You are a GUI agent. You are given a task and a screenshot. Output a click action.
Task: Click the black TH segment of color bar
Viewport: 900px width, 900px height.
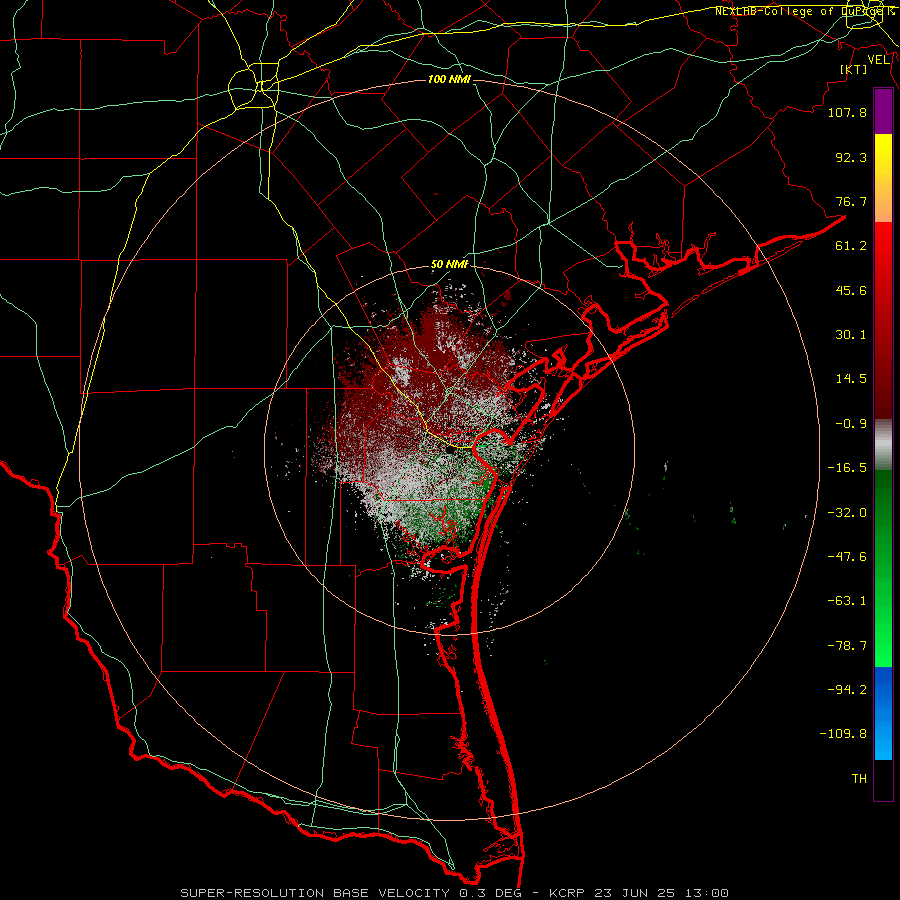tap(883, 779)
